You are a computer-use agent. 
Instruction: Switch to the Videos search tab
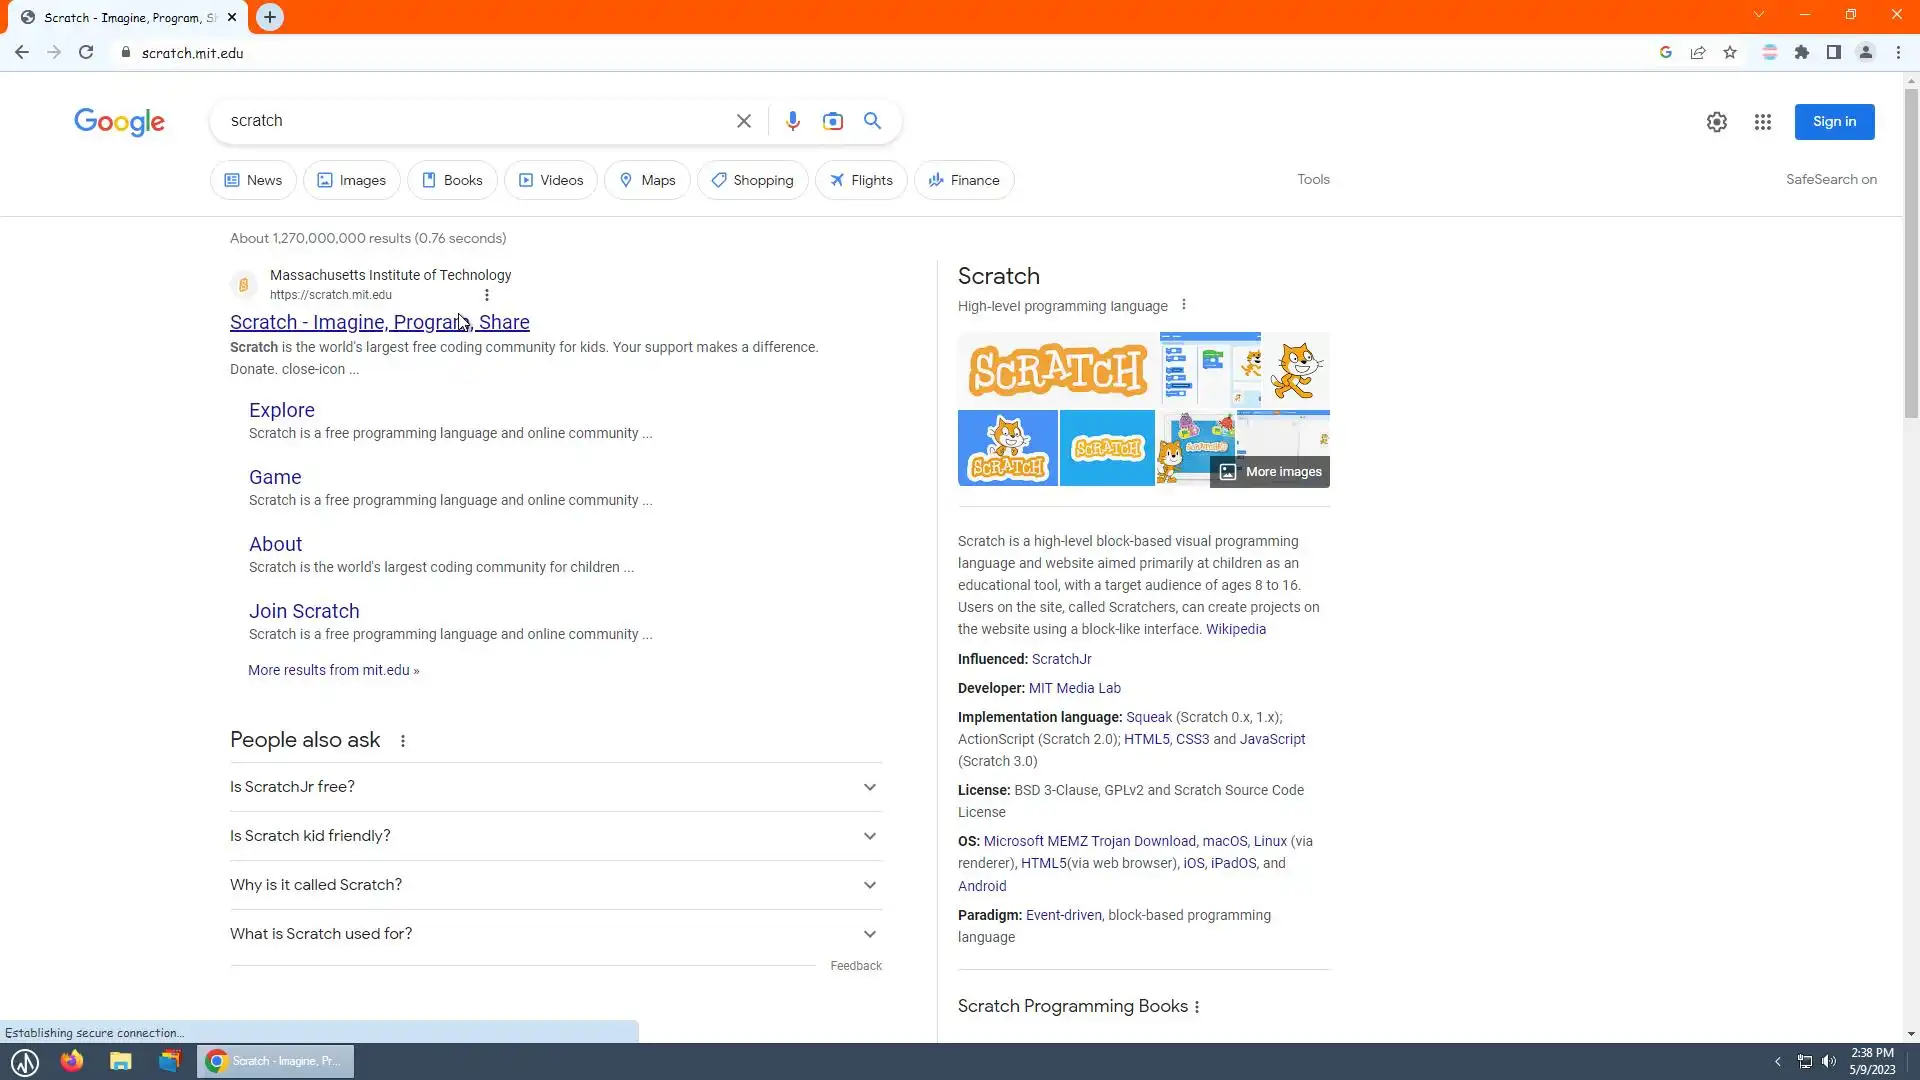click(551, 180)
